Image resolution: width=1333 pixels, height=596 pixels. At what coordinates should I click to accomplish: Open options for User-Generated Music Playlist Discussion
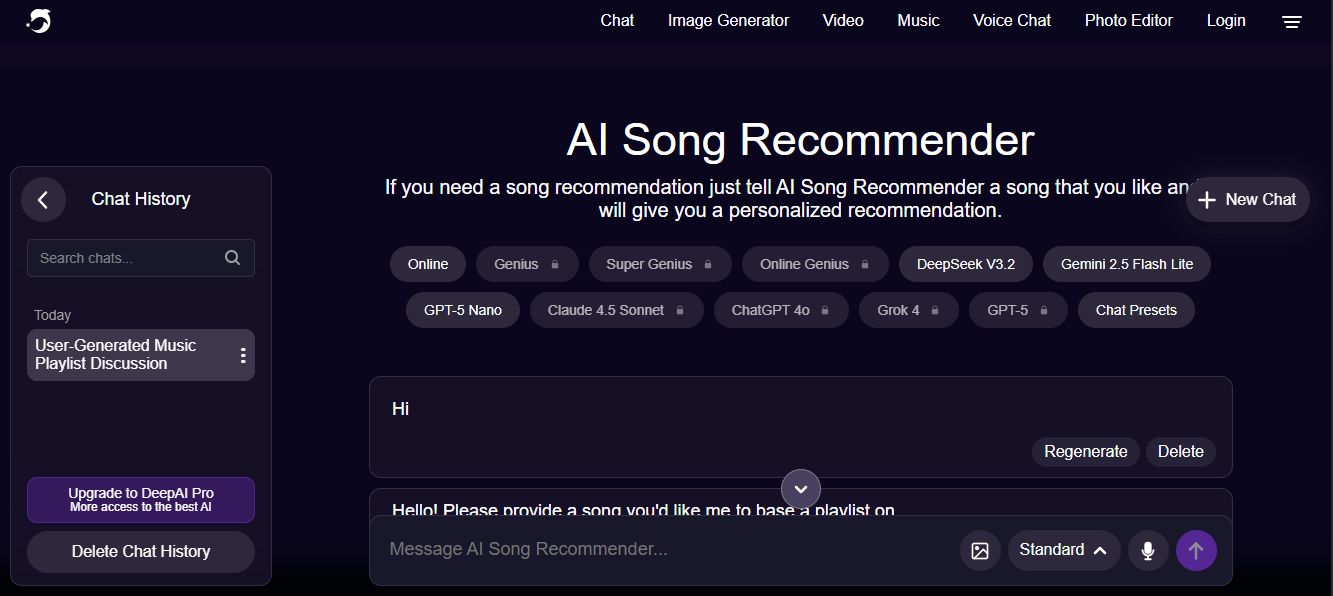pyautogui.click(x=242, y=355)
